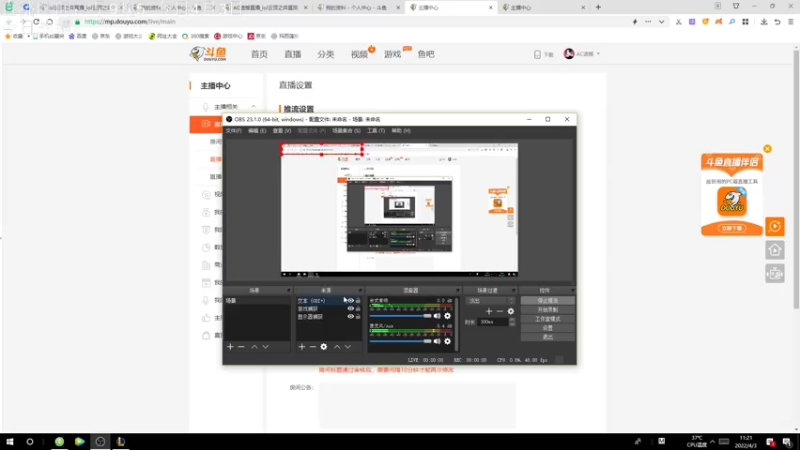800x450 pixels.
Task: Open OBS 设置 from the controls panel
Action: [547, 328]
